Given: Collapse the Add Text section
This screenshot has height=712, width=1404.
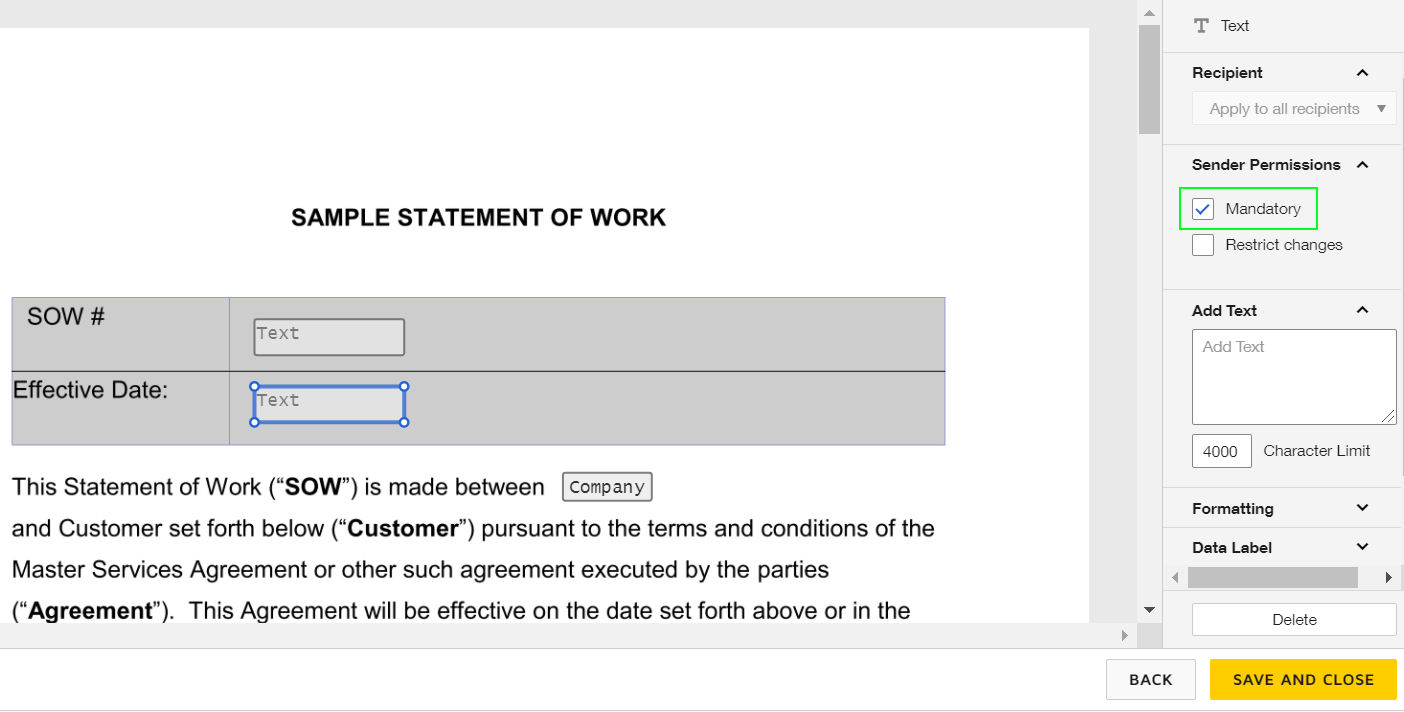Looking at the screenshot, I should tap(1362, 310).
